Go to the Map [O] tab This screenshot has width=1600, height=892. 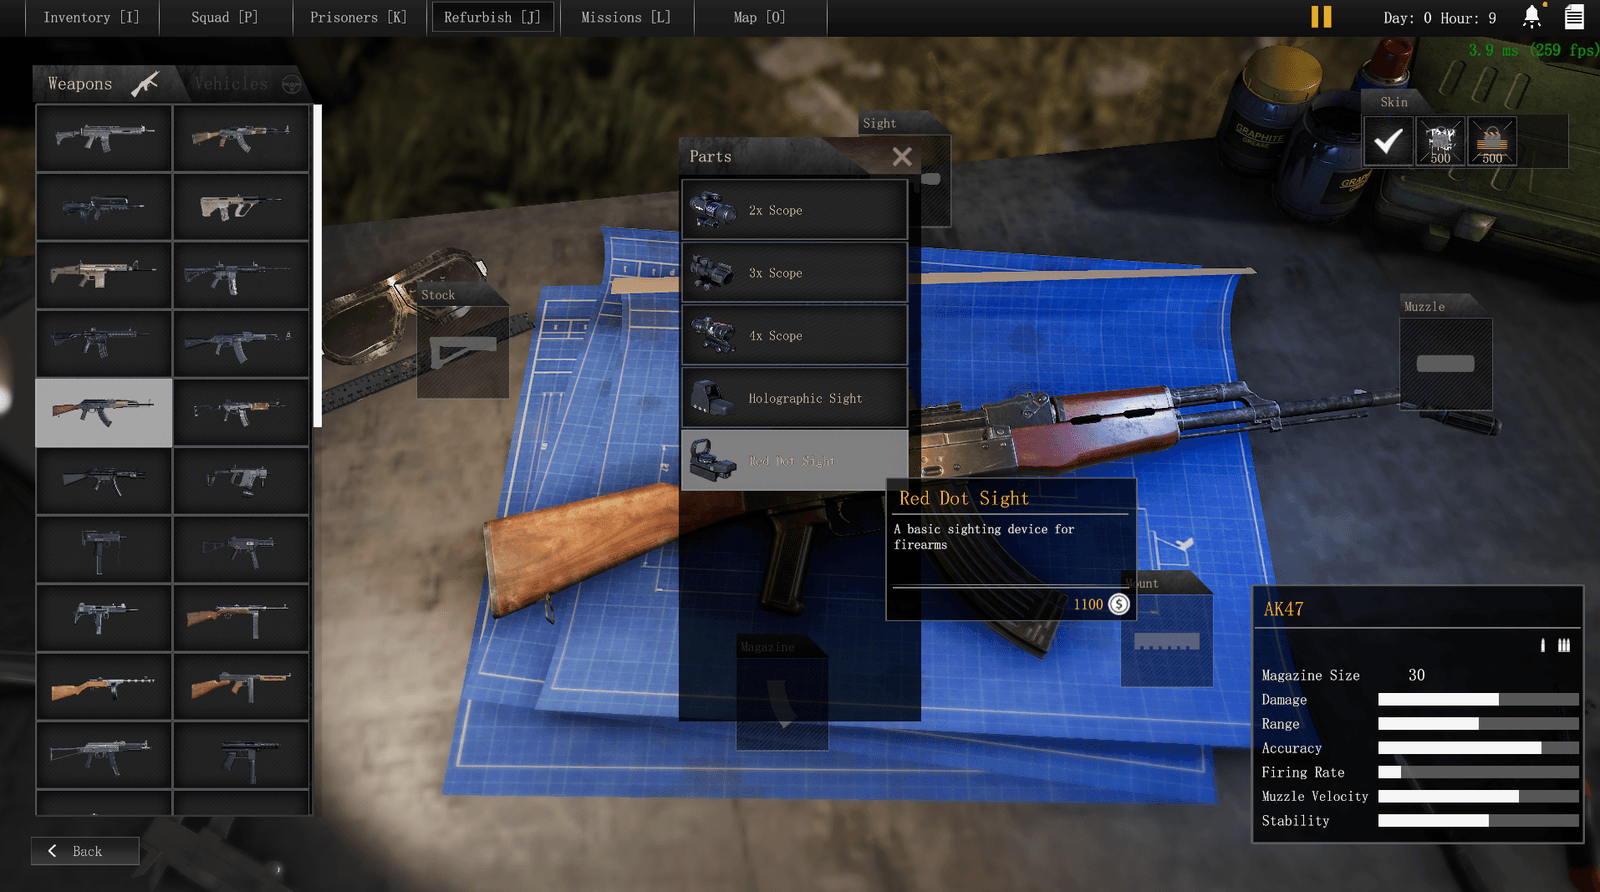[x=760, y=17]
